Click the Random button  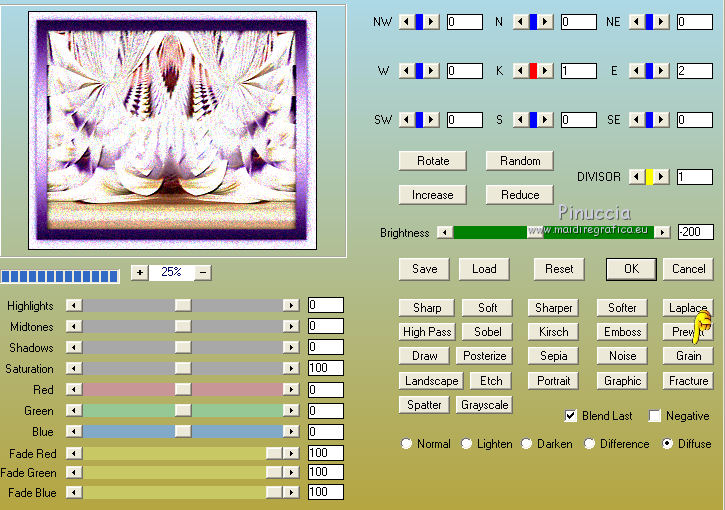[520, 161]
